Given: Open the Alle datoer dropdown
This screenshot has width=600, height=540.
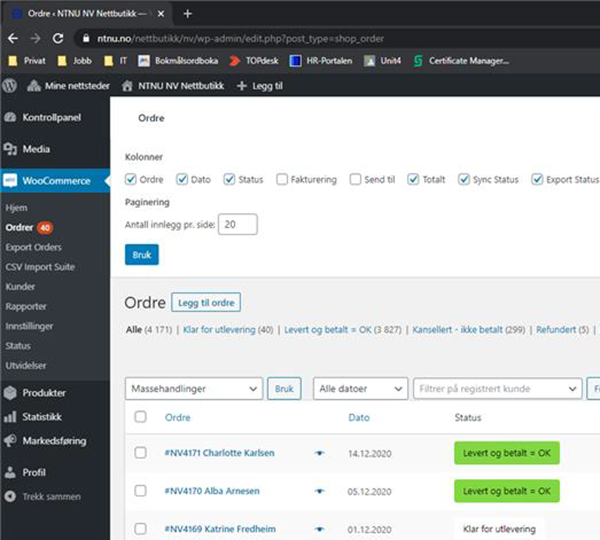Looking at the screenshot, I should click(x=360, y=389).
